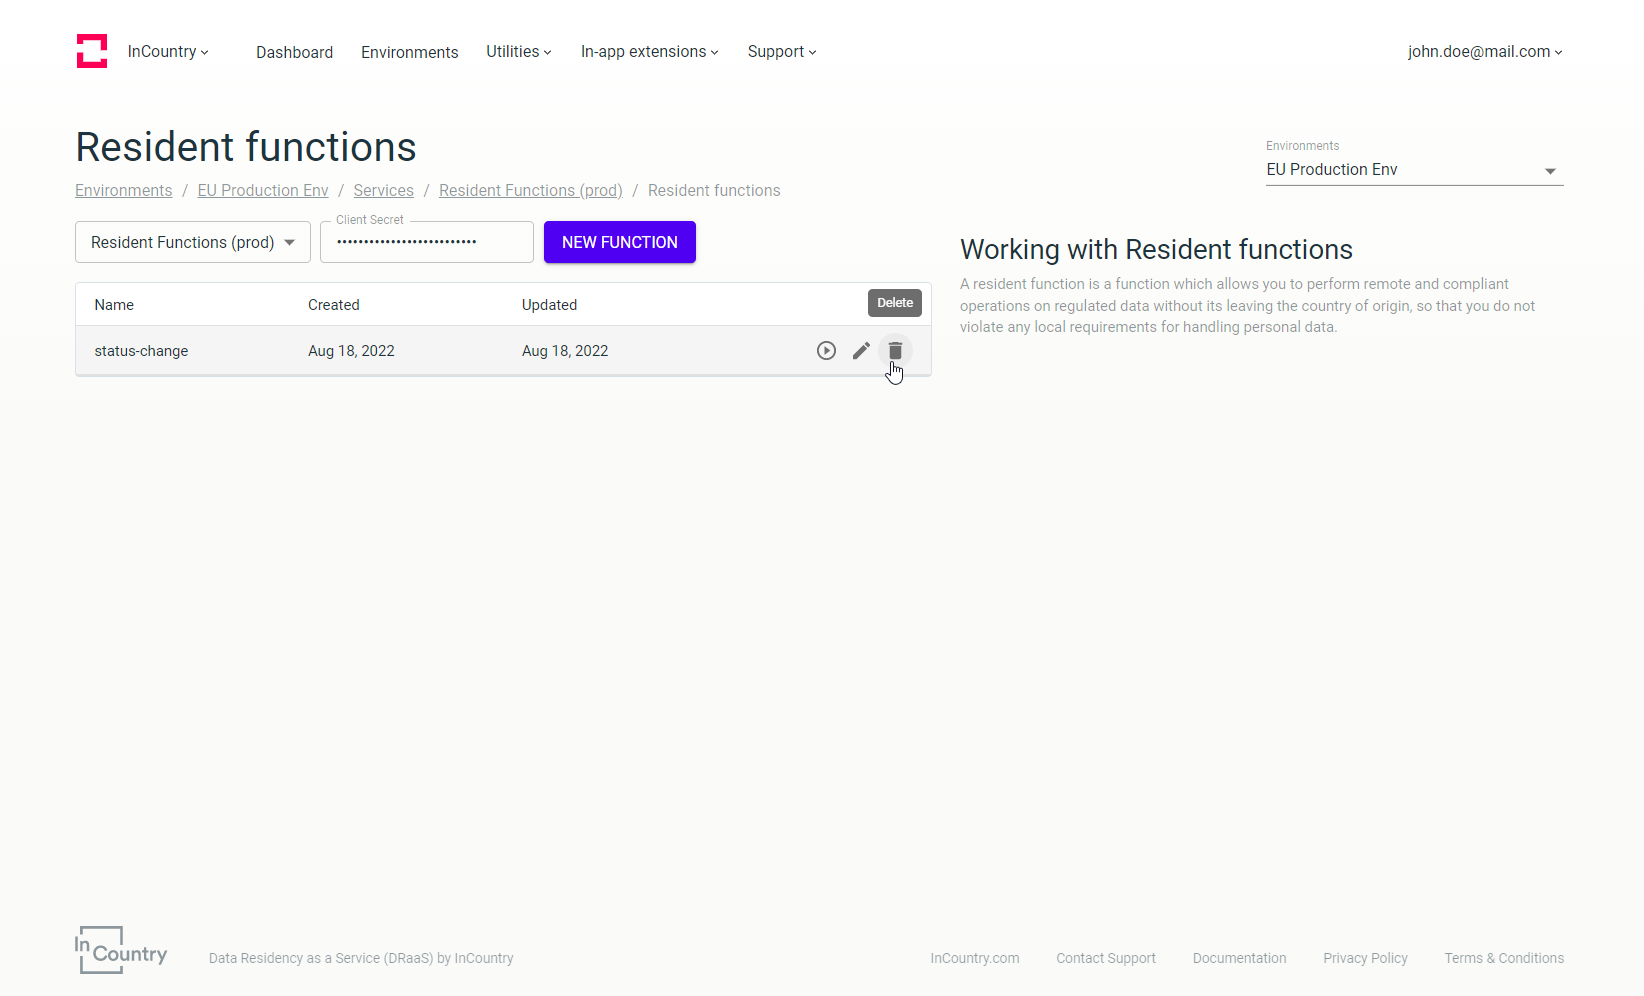Open the EU Production Env breadcrumb link

point(262,191)
